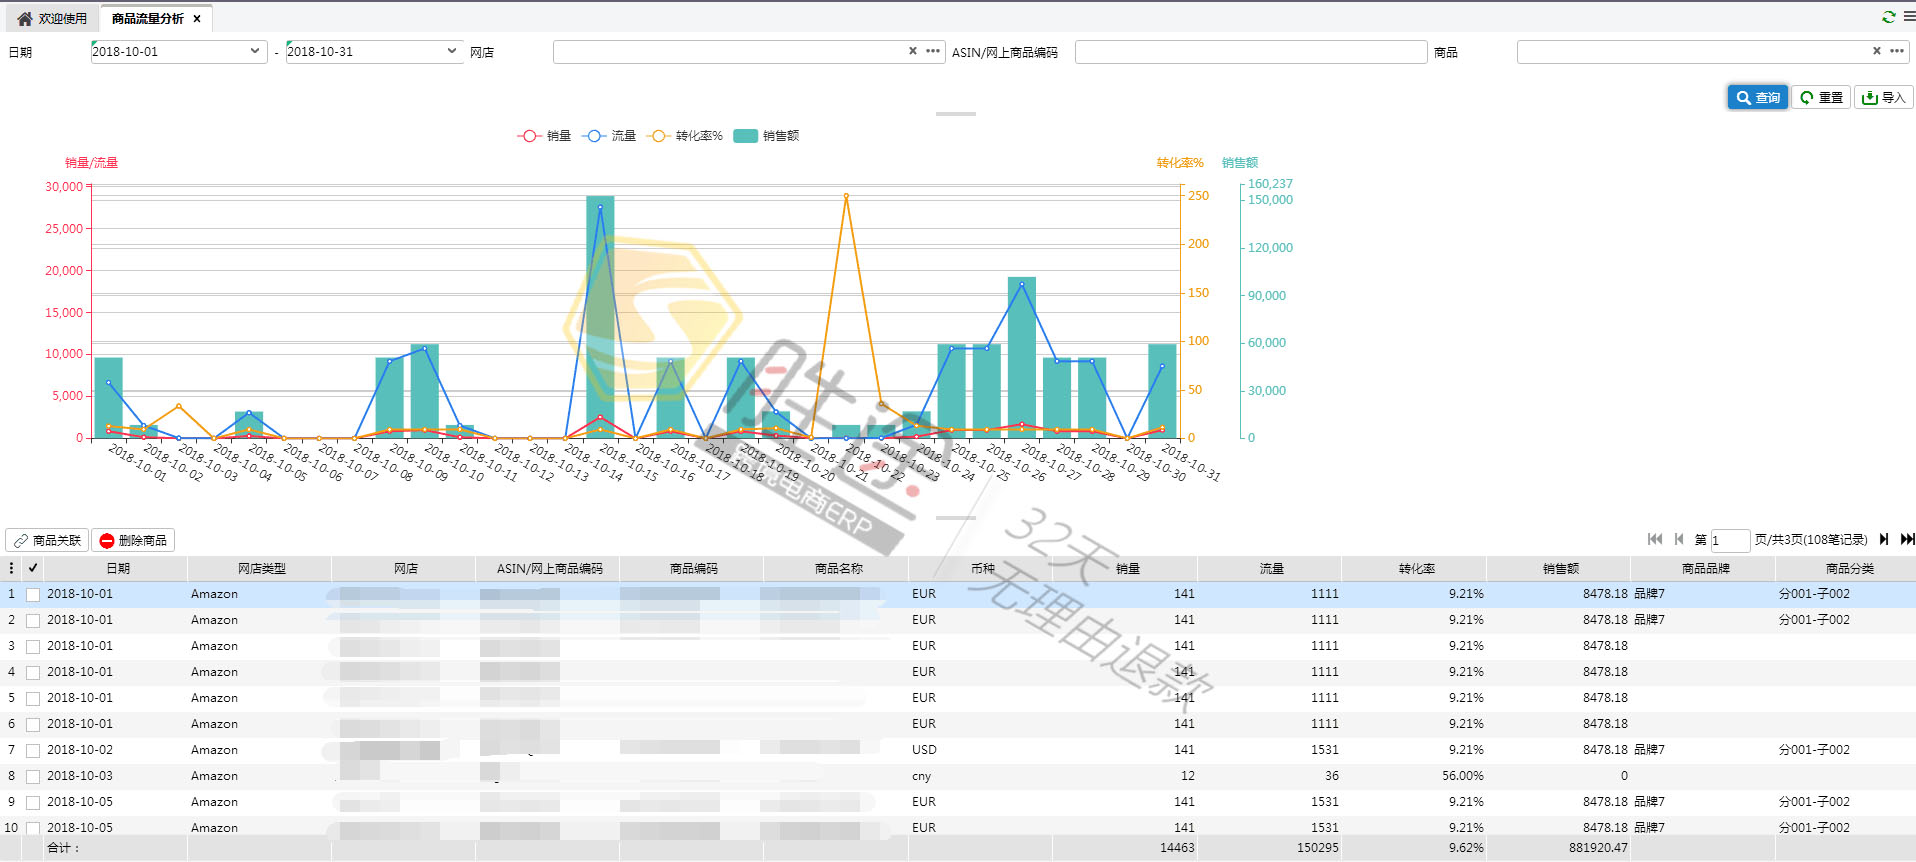Check the checkbox for row 5

point(33,698)
